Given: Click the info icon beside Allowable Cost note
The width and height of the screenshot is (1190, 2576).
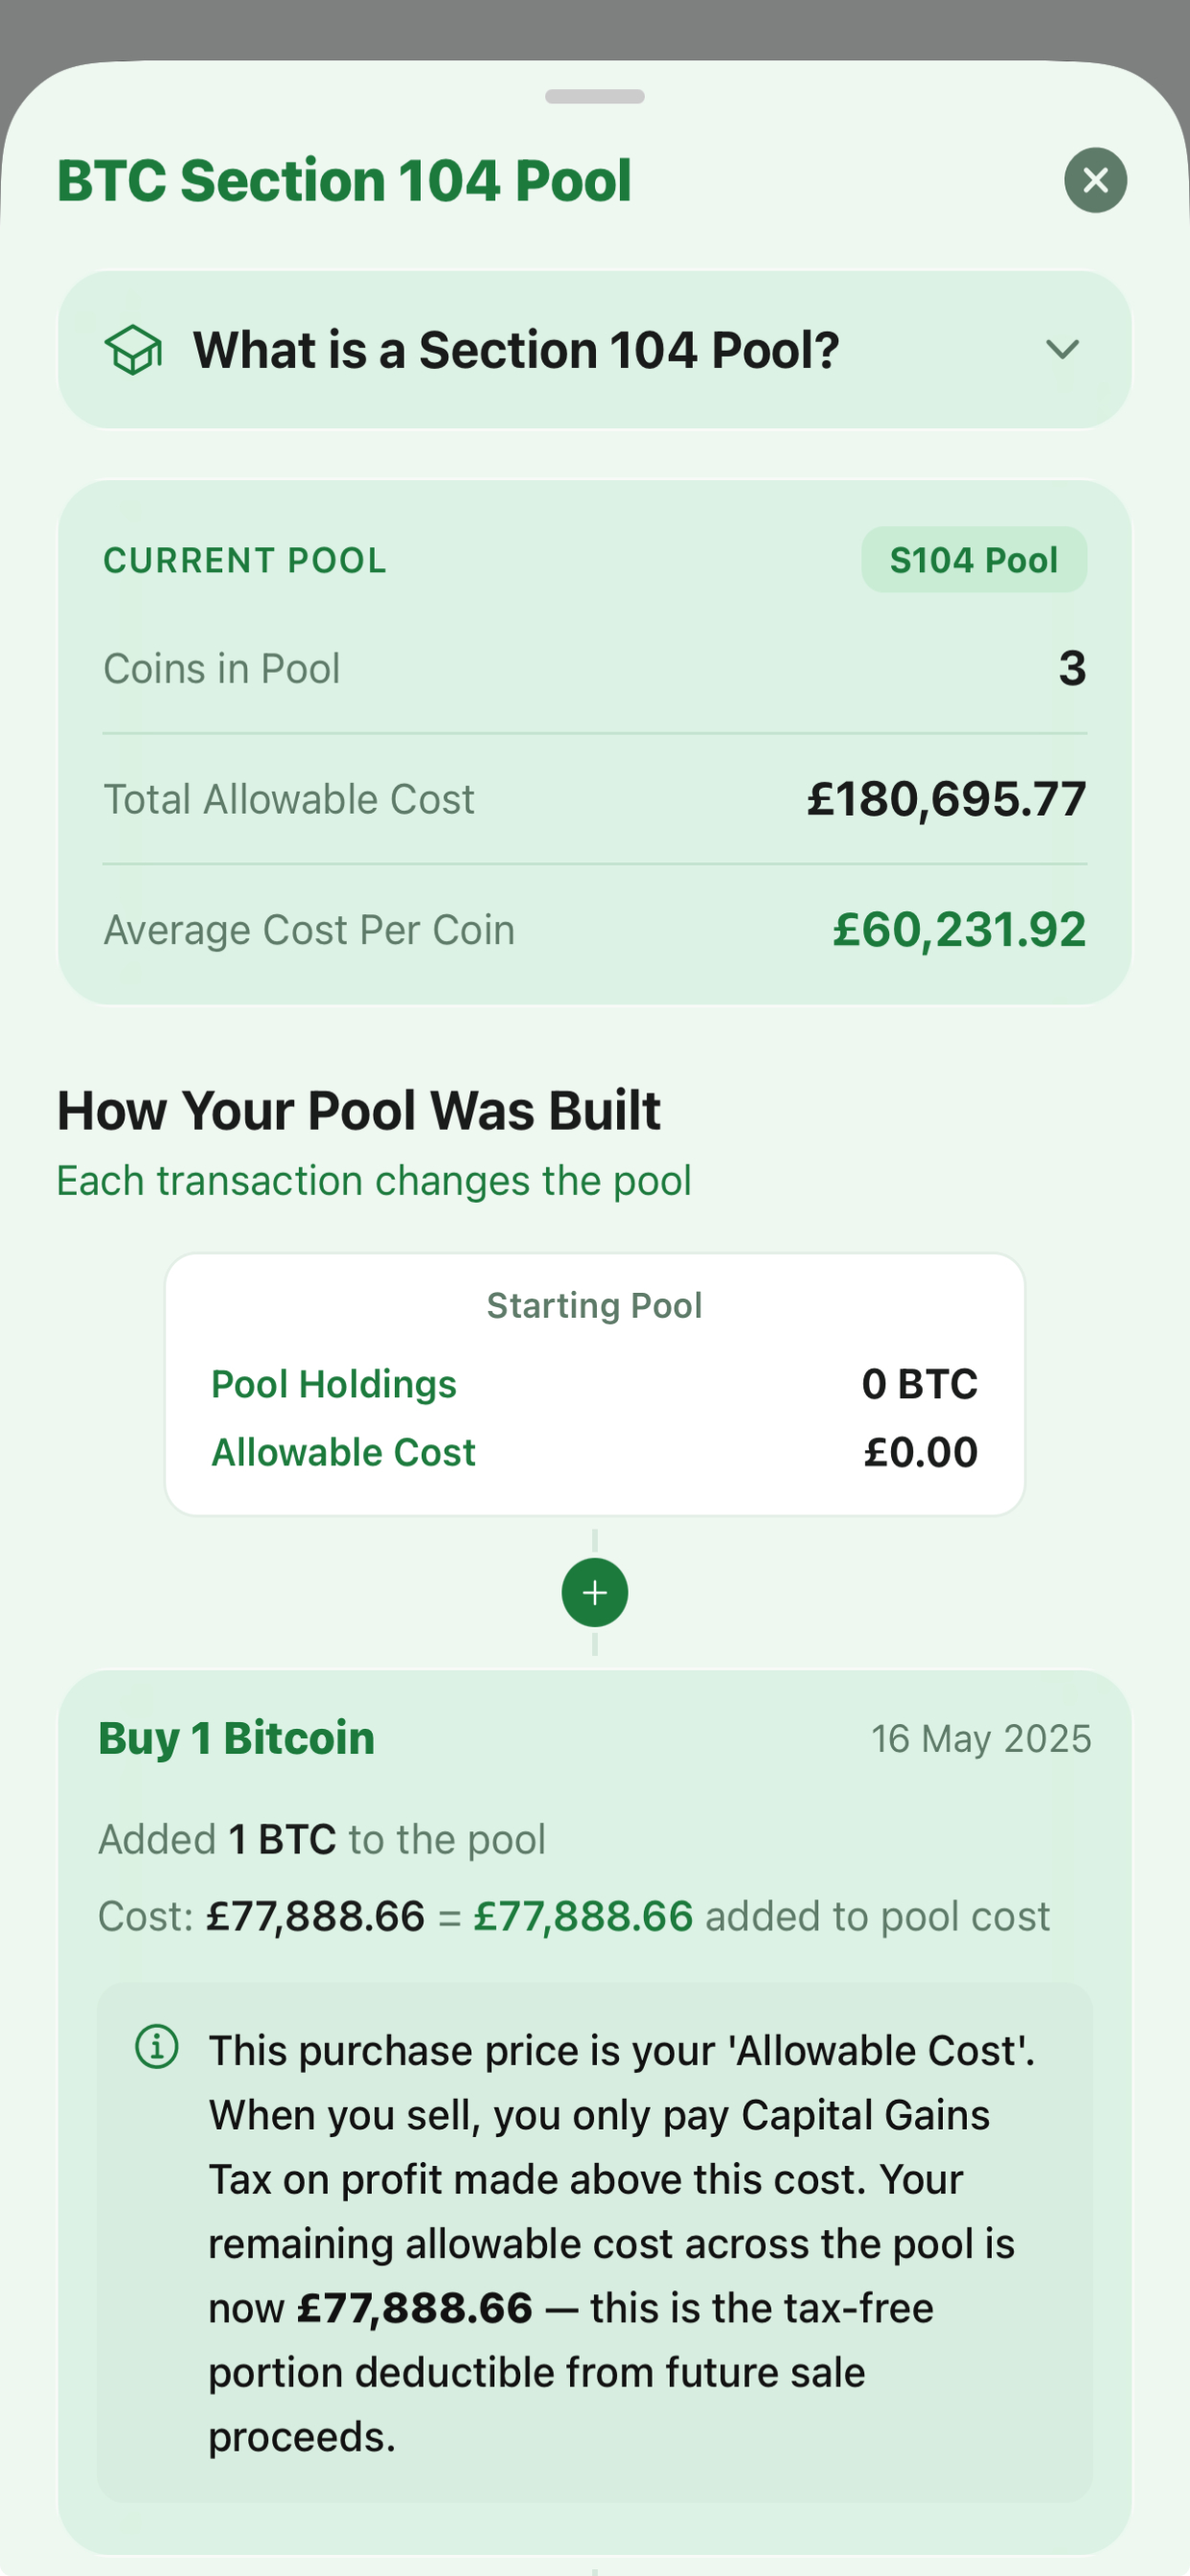Looking at the screenshot, I should click(x=157, y=2046).
